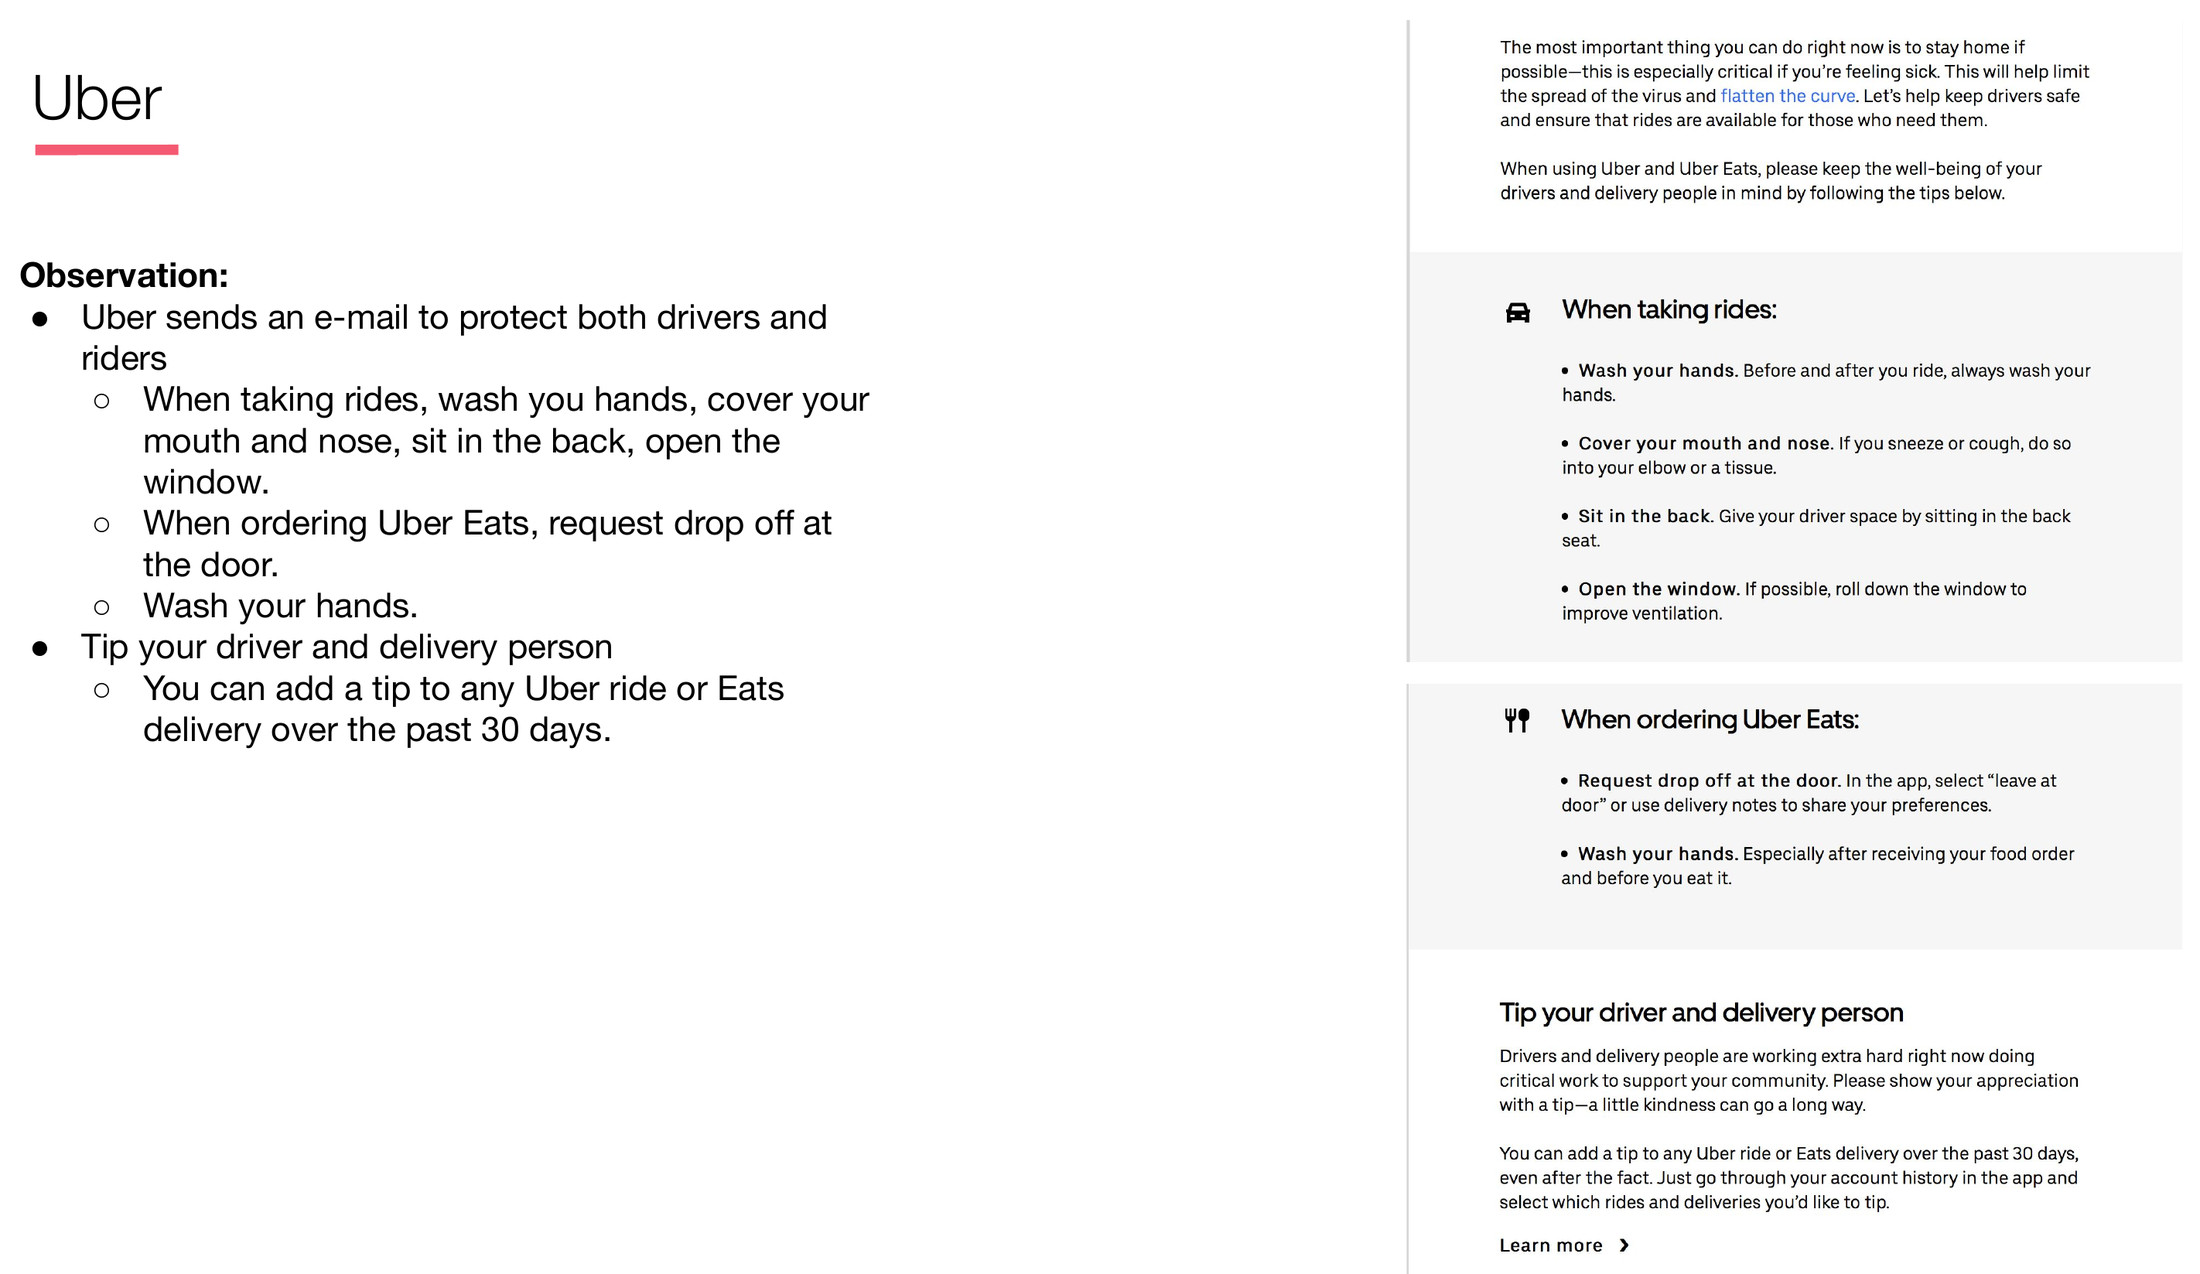Click the red underline beneath Uber title
This screenshot has width=2200, height=1274.
pos(107,150)
